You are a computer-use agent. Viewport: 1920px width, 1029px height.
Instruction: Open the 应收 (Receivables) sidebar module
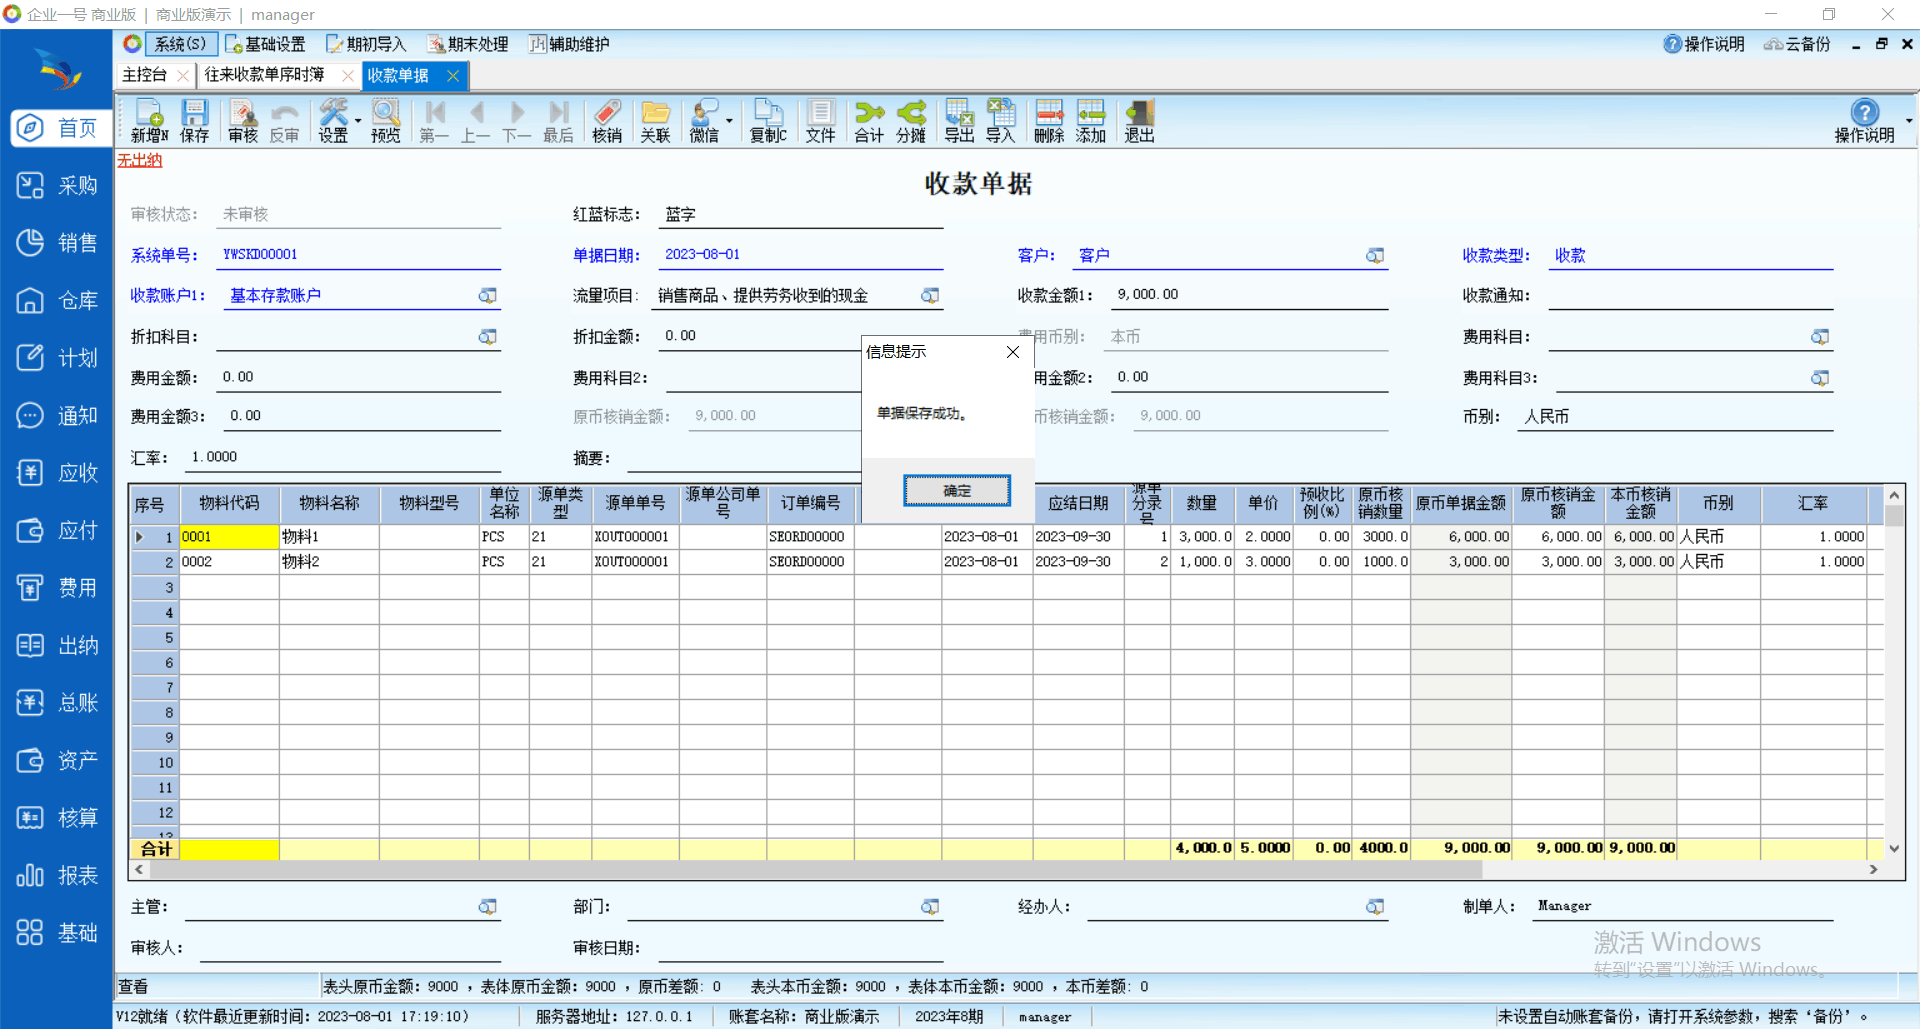(x=57, y=473)
